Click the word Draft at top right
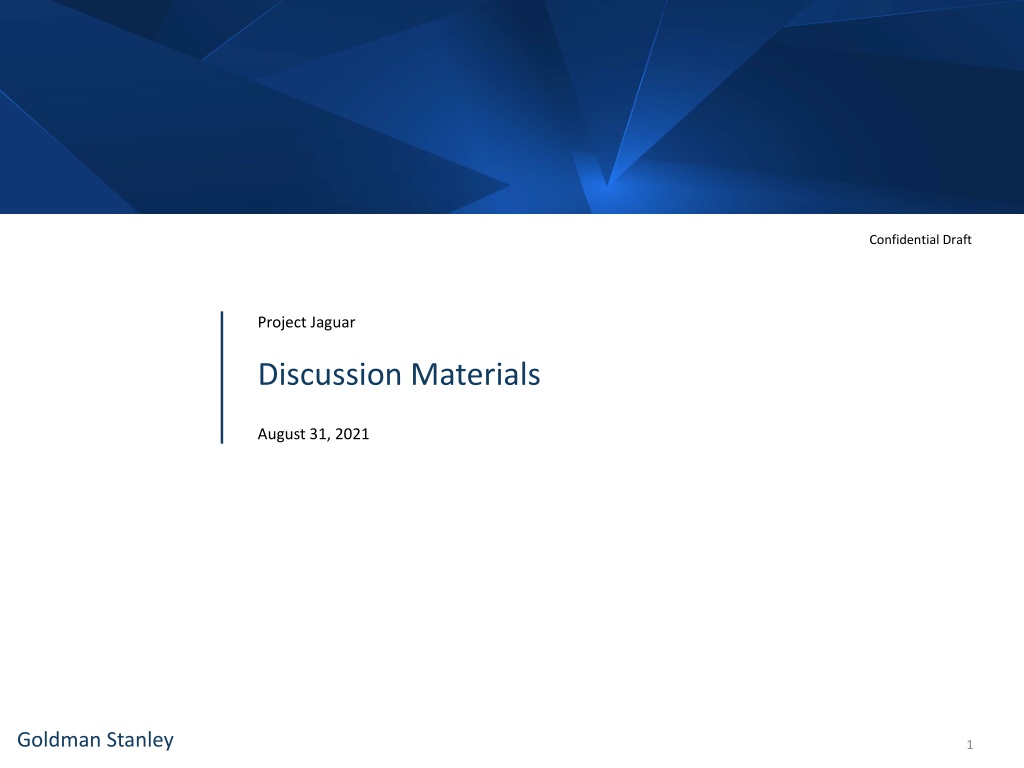Image resolution: width=1024 pixels, height=768 pixels. coord(957,240)
